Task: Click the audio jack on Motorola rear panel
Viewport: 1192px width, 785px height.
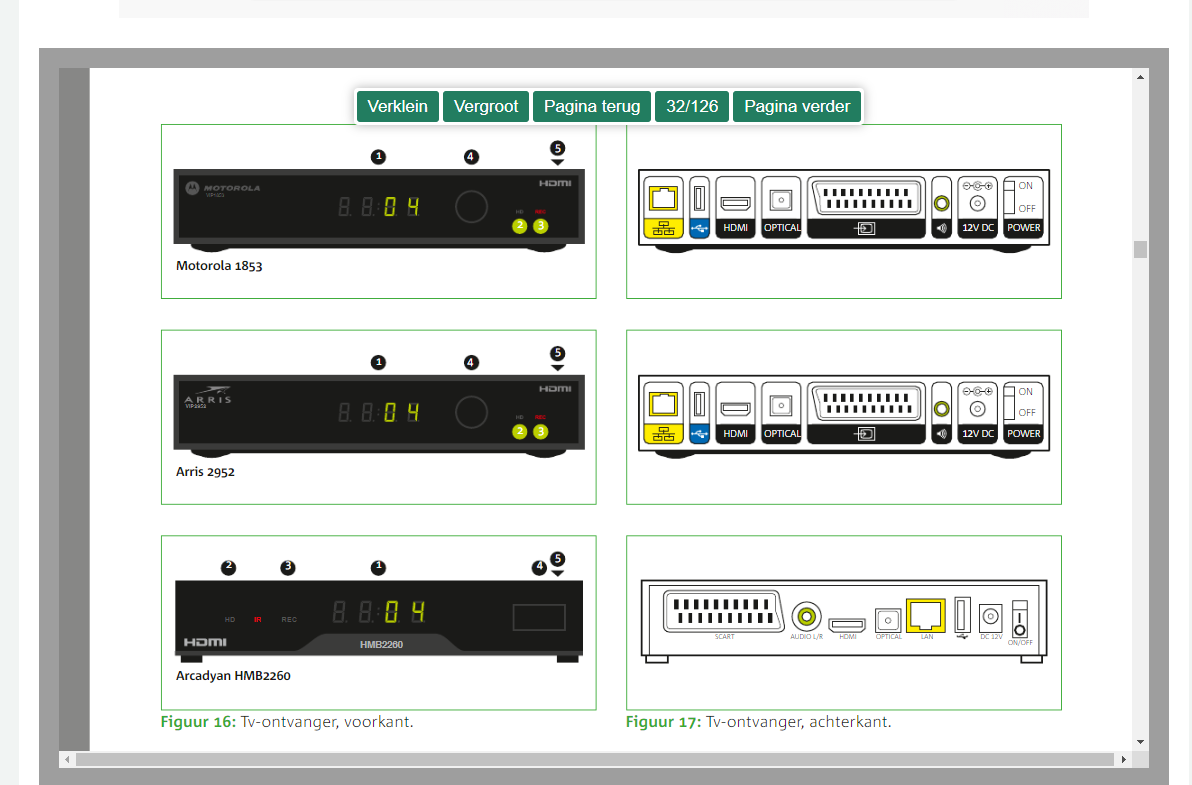Action: (941, 207)
